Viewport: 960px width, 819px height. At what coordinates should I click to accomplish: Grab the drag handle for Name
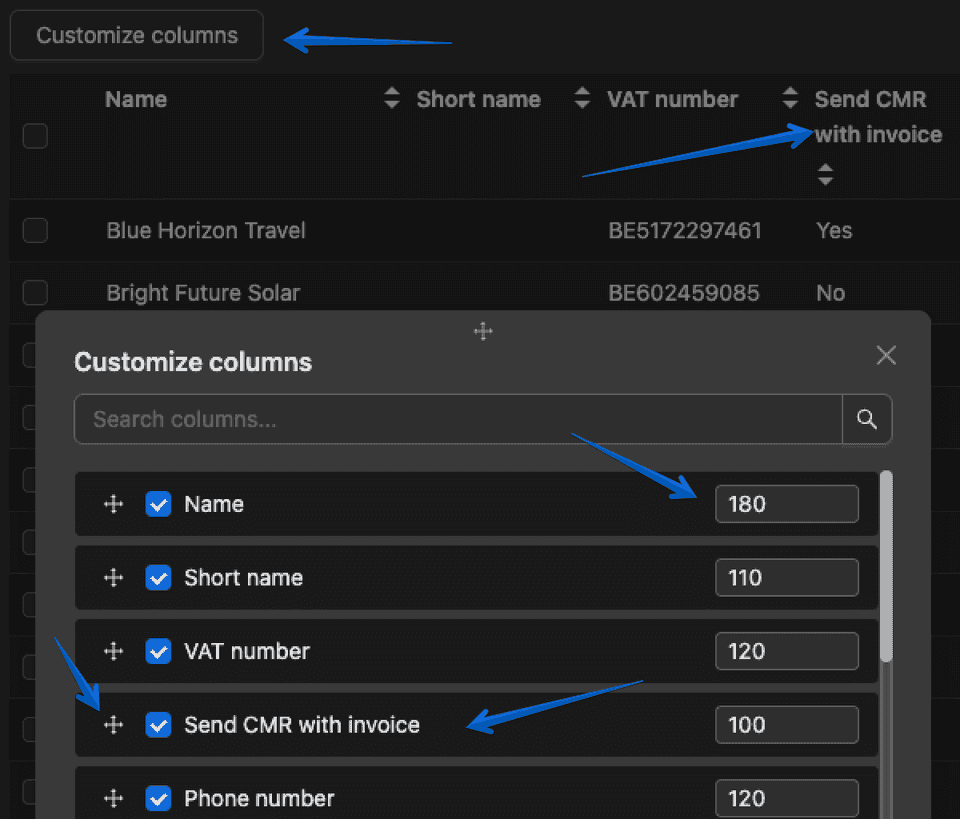click(x=113, y=504)
